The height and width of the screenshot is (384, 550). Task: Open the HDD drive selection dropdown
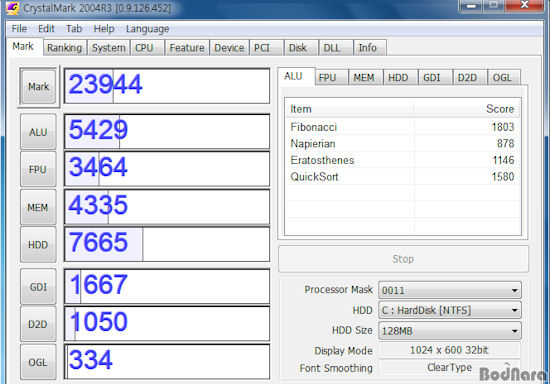(x=450, y=310)
